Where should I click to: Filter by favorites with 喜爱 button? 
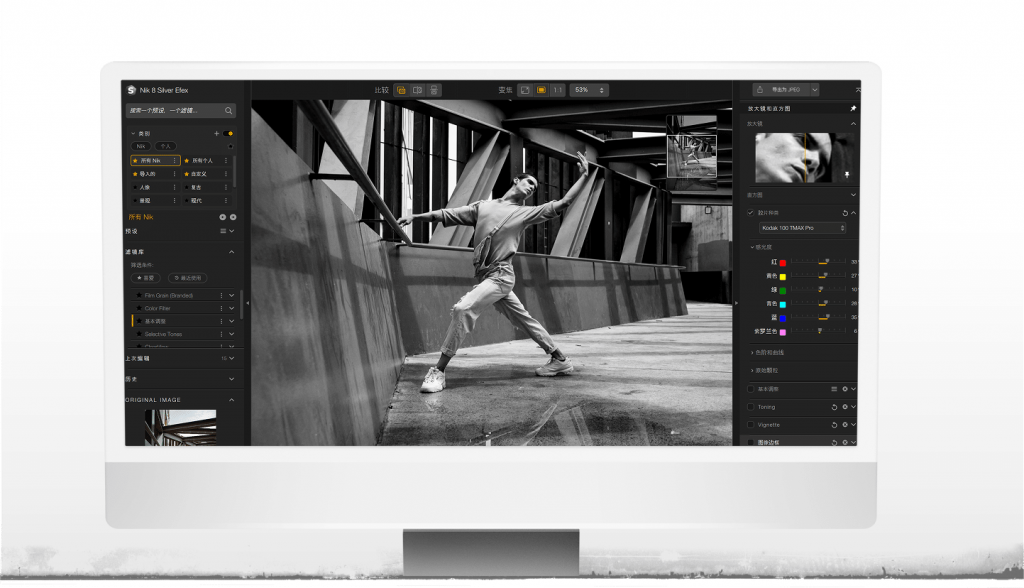click(146, 278)
